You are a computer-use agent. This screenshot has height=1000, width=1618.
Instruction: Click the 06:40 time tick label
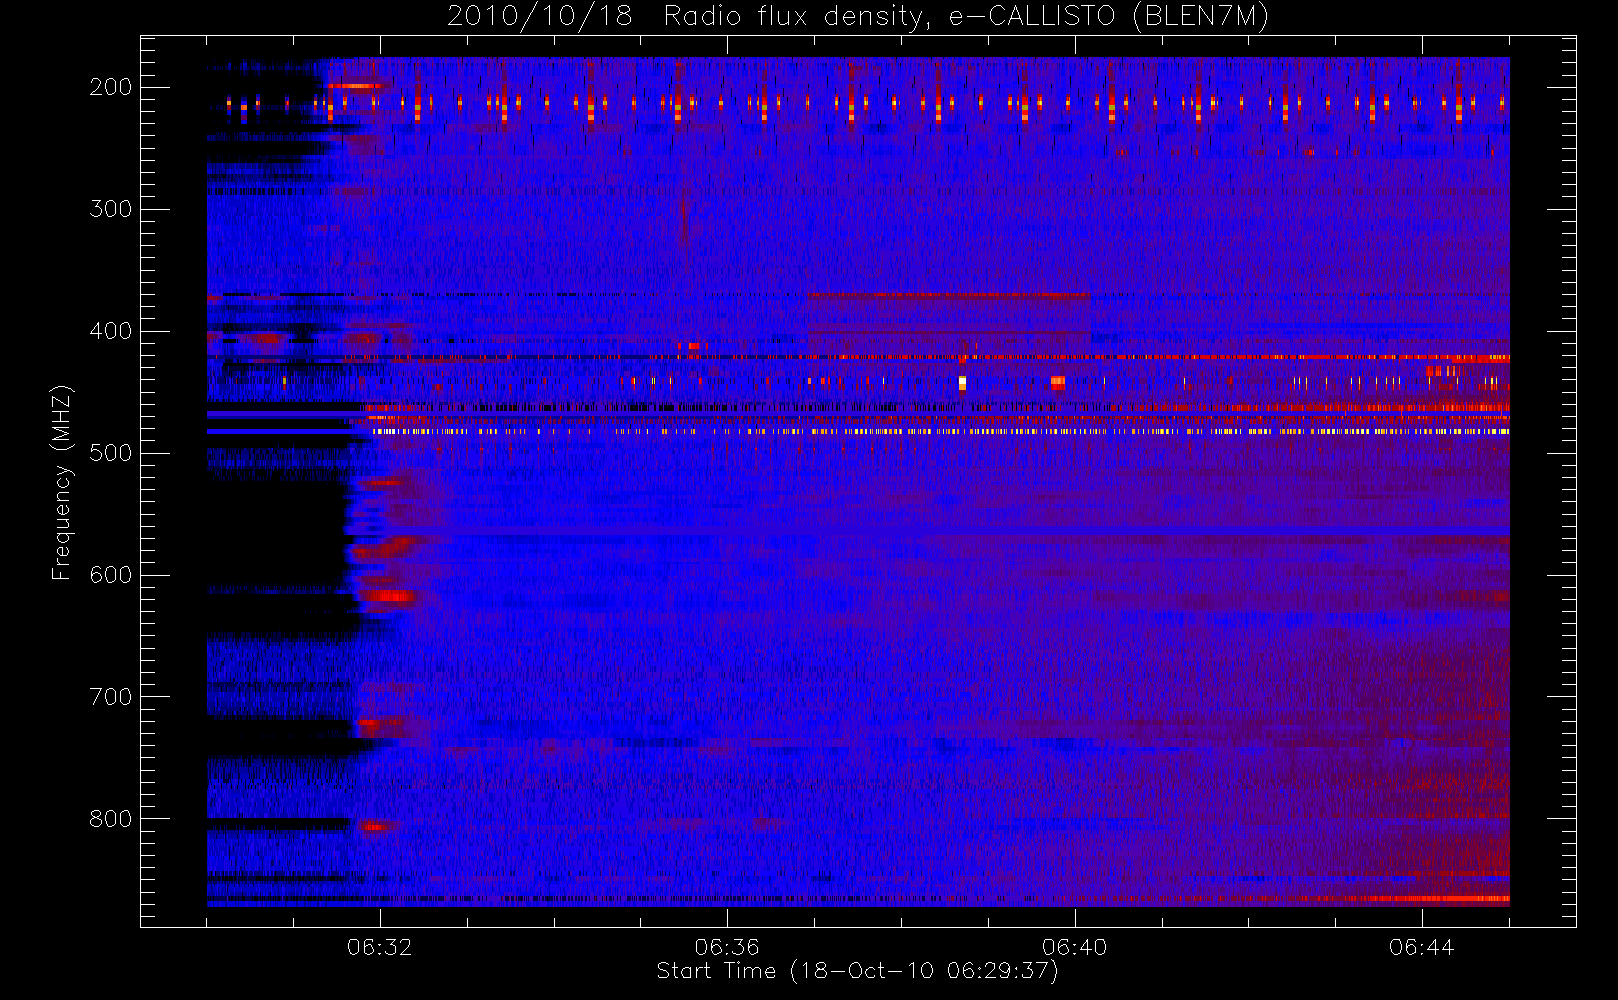click(x=1074, y=947)
